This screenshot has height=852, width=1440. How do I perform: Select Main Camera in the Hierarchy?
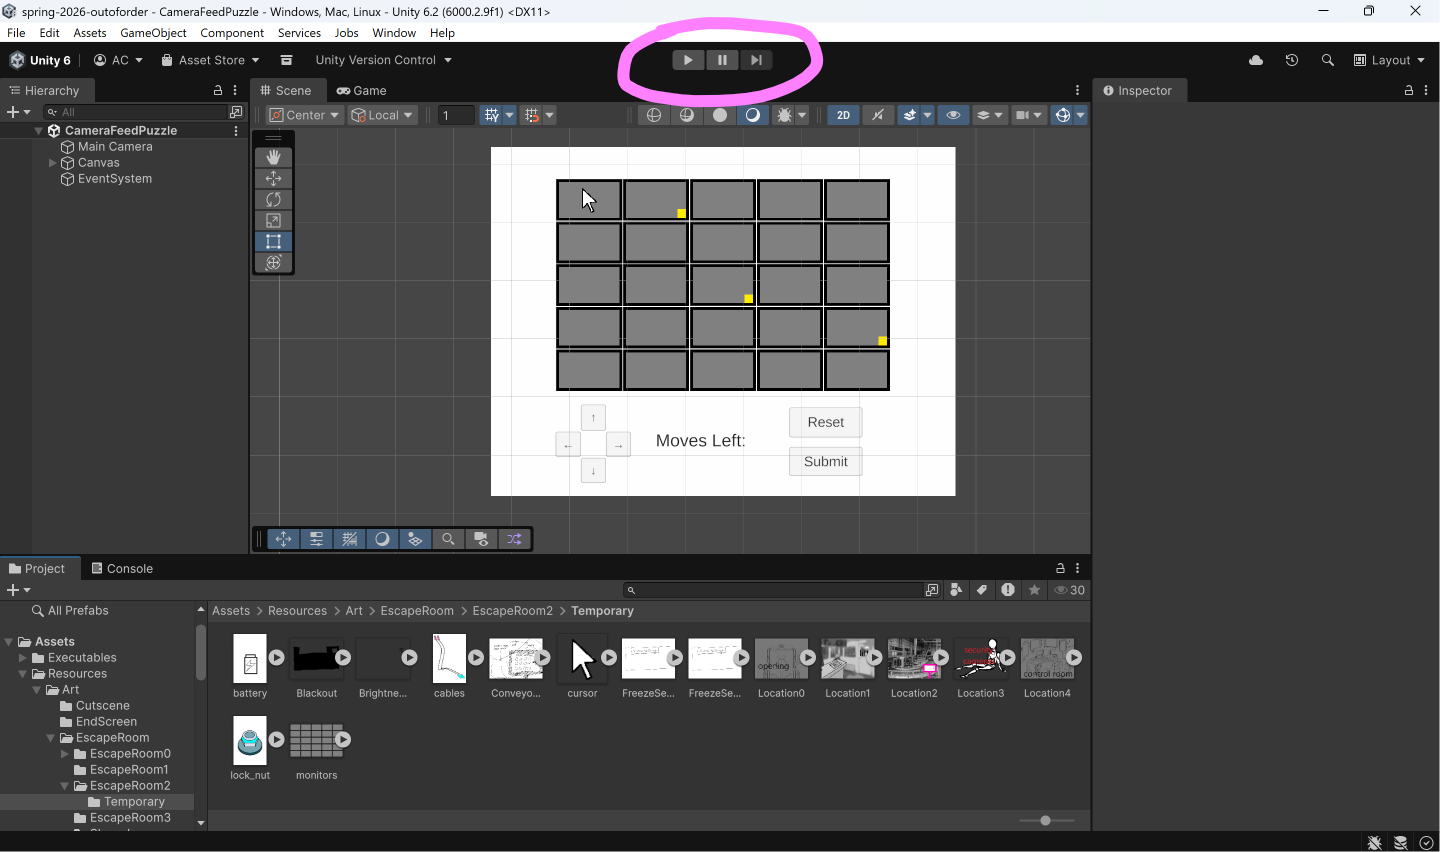click(115, 147)
